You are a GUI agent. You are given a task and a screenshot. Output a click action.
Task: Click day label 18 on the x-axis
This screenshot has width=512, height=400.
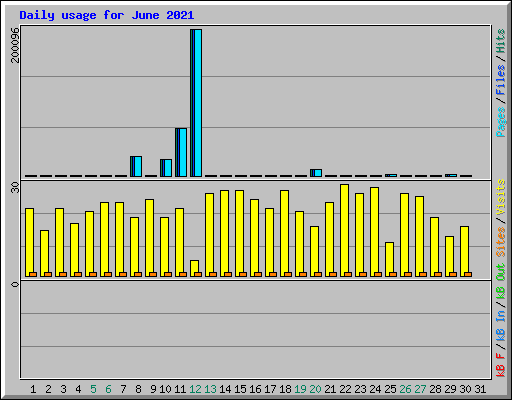tap(285, 389)
